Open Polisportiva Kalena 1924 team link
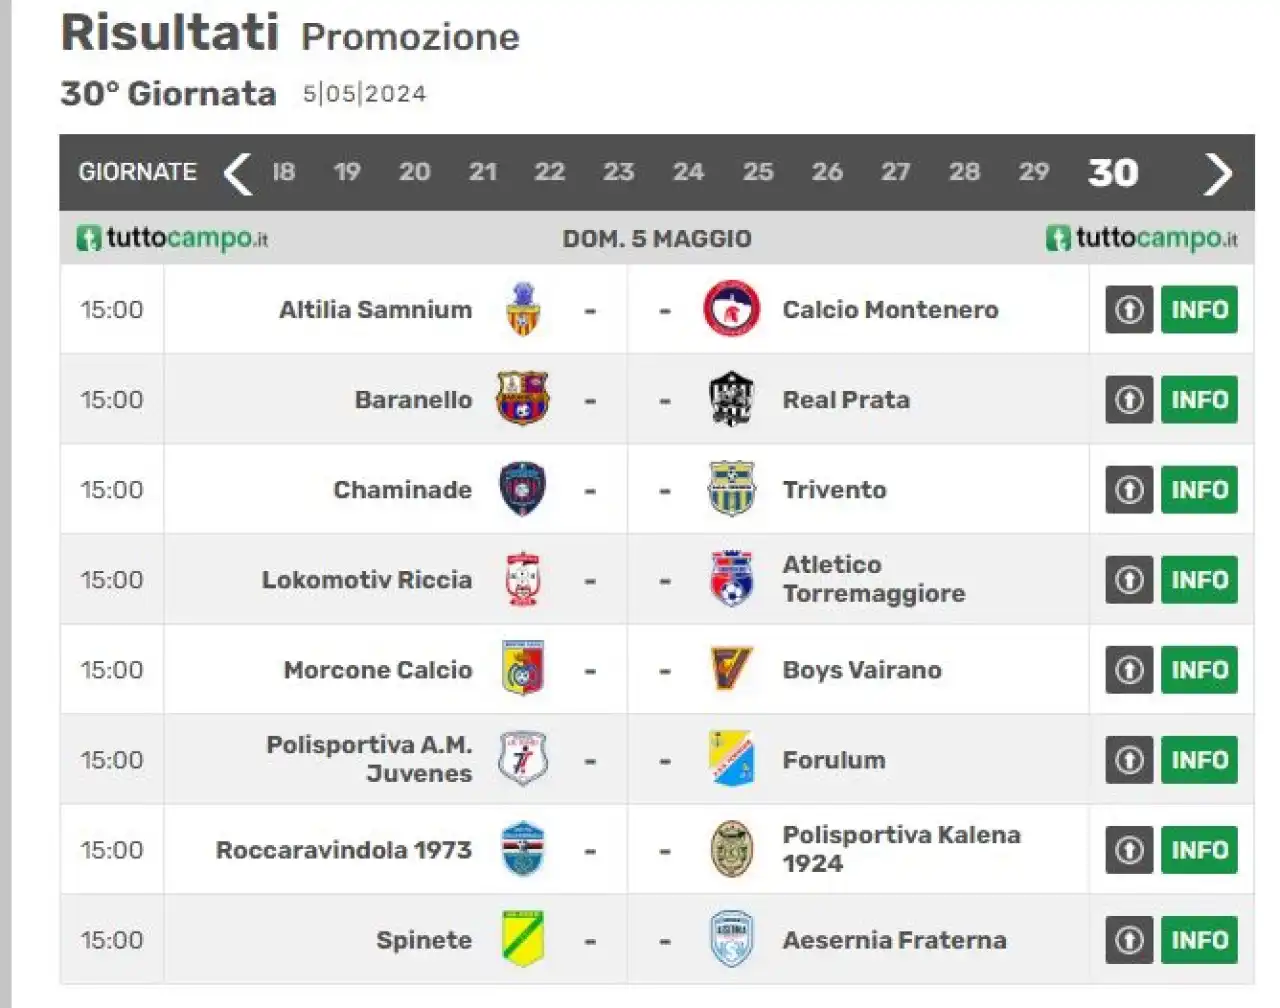Viewport: 1280px width, 1008px height. [901, 849]
